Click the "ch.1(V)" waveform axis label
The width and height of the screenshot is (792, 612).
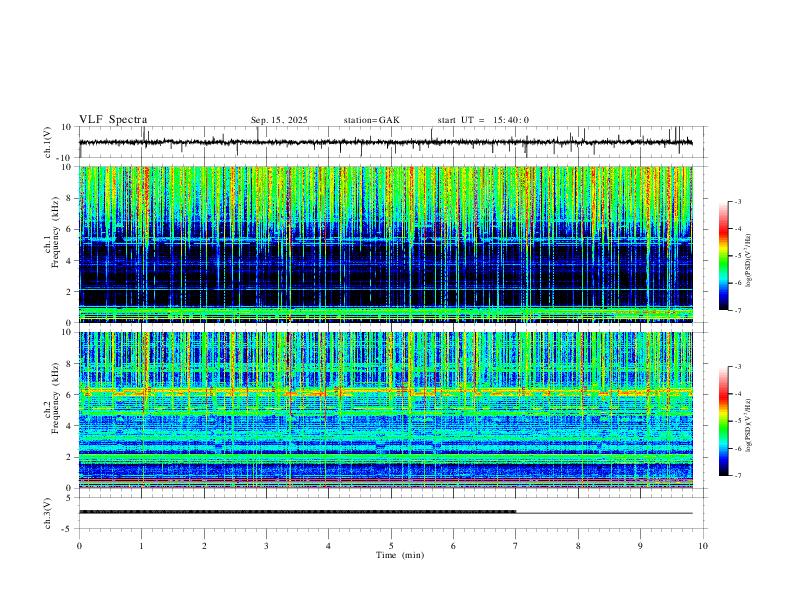(x=48, y=142)
